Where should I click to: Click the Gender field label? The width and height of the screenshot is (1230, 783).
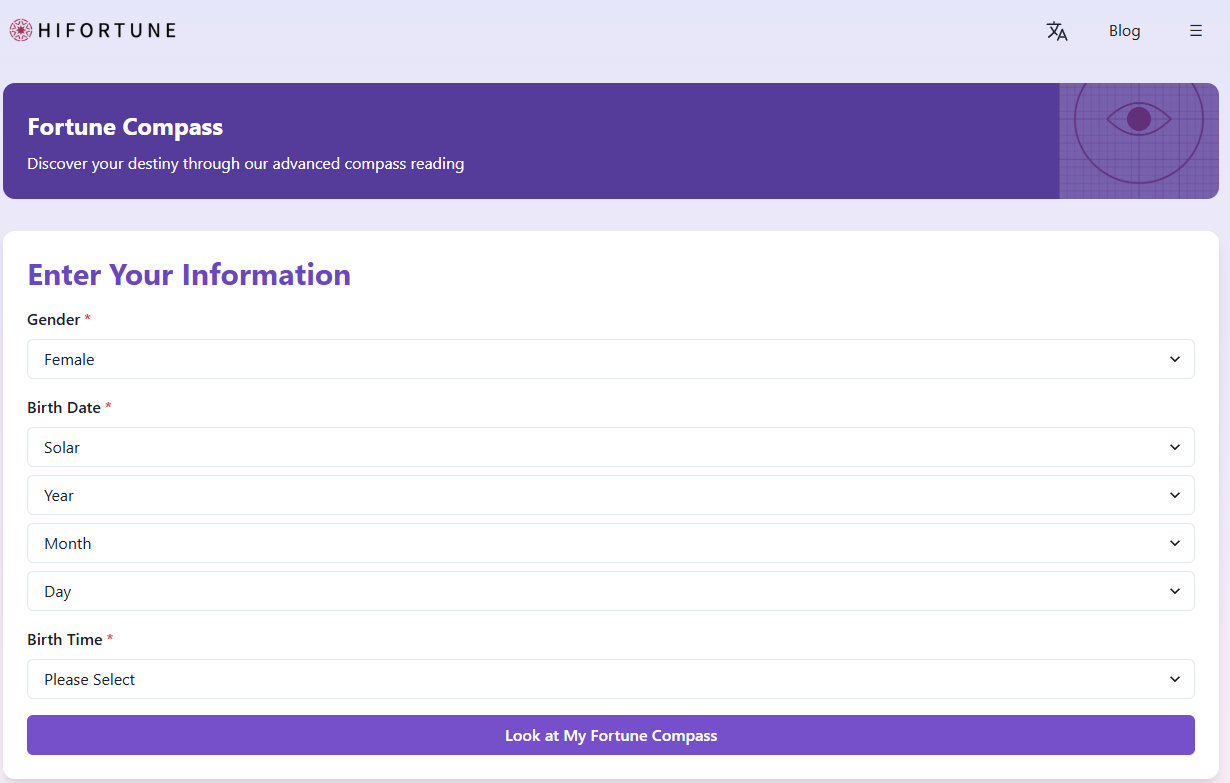(x=54, y=319)
